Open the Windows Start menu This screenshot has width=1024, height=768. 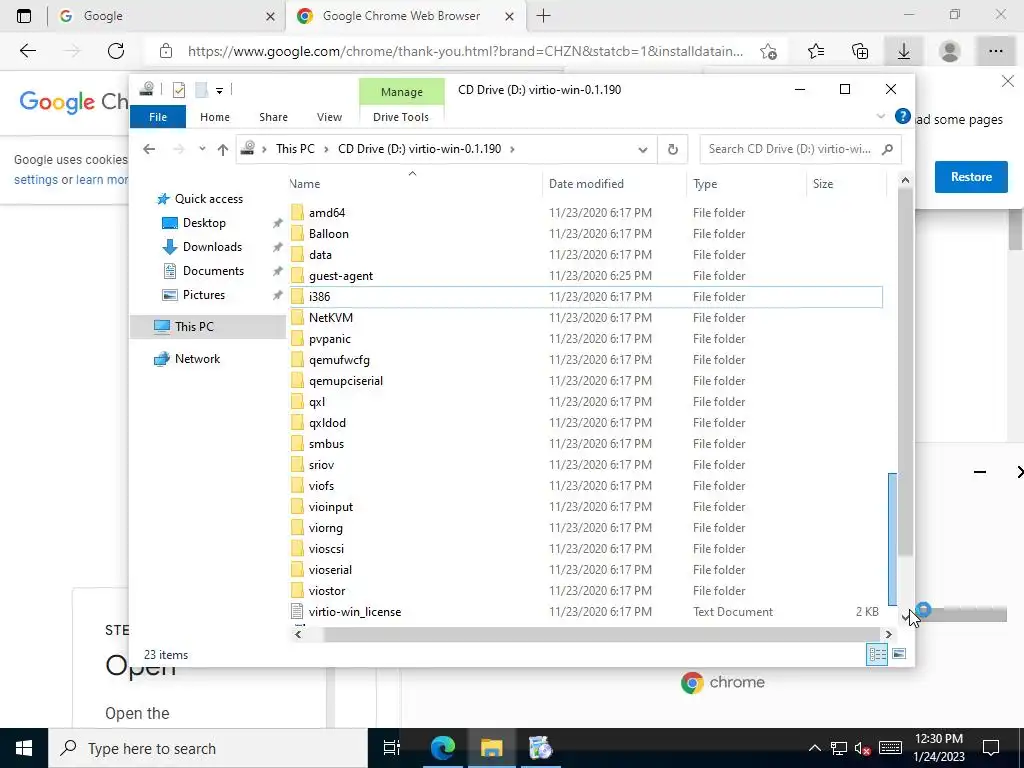24,748
